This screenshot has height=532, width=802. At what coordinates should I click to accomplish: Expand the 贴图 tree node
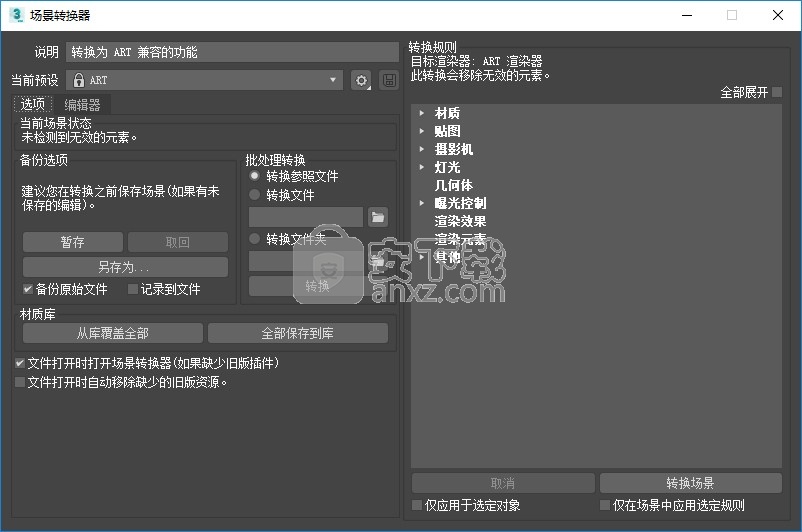click(x=421, y=131)
